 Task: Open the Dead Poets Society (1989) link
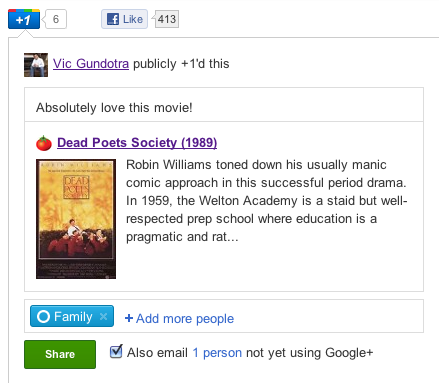137,143
